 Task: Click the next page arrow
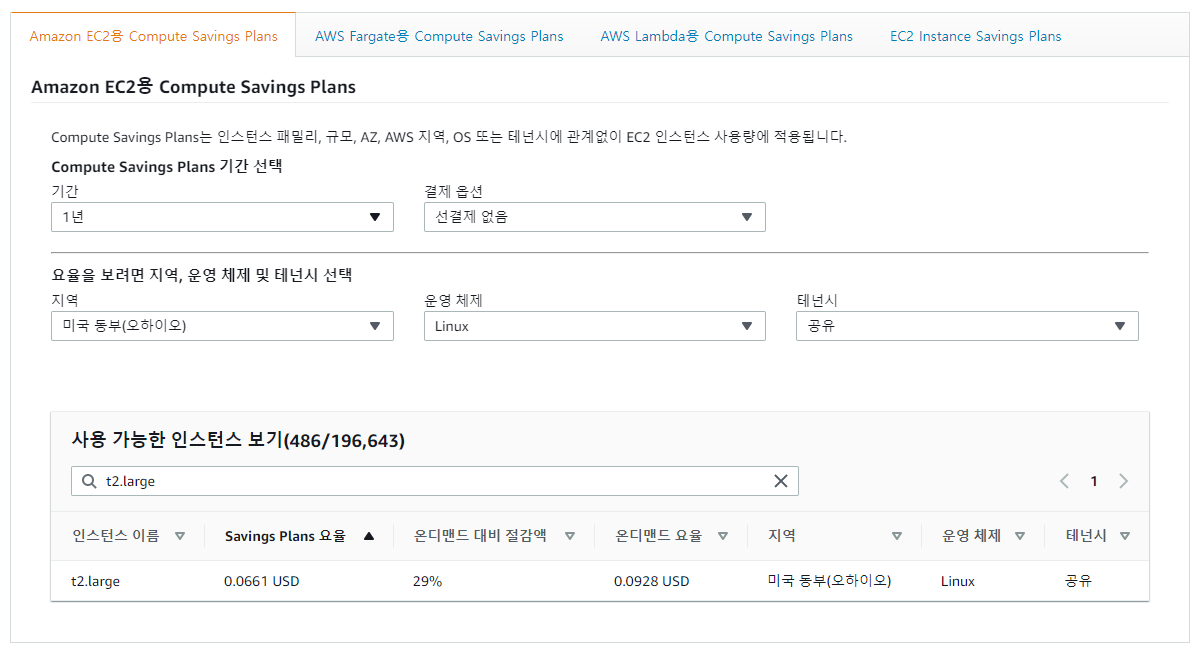[1123, 481]
